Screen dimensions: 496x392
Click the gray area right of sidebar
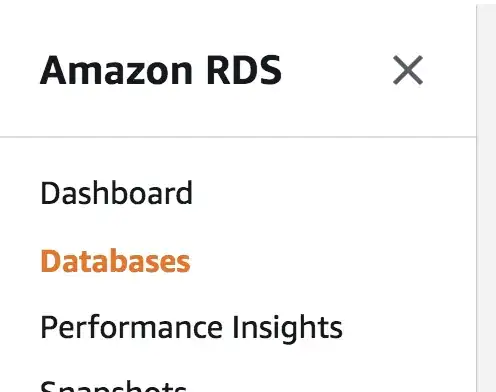pyautogui.click(x=487, y=198)
